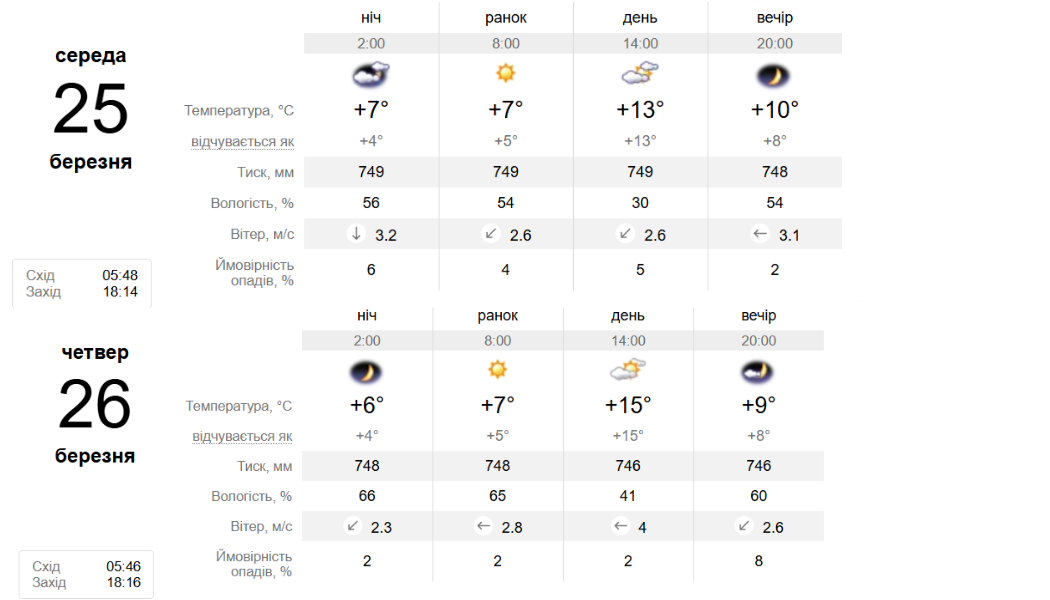
Task: Click Thursday "вечір" column header
Action: pos(758,315)
